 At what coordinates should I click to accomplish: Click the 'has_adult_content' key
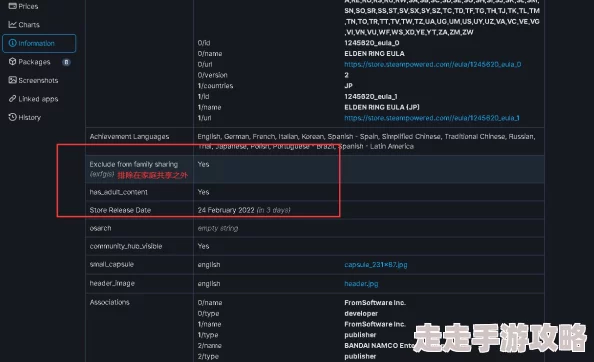(119, 192)
